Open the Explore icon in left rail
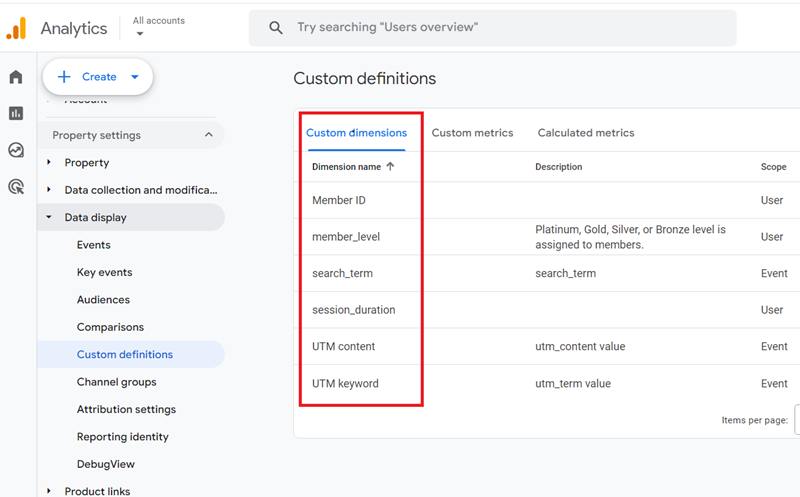This screenshot has width=800, height=497. click(x=16, y=150)
